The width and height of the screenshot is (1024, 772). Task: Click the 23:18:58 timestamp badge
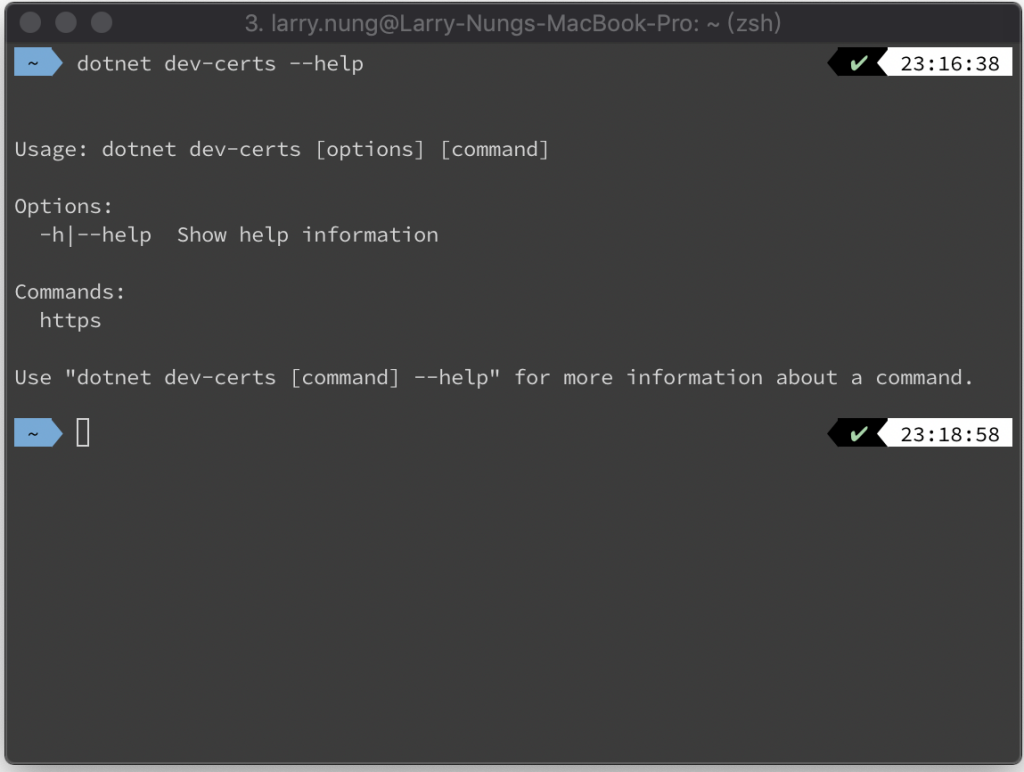[950, 434]
